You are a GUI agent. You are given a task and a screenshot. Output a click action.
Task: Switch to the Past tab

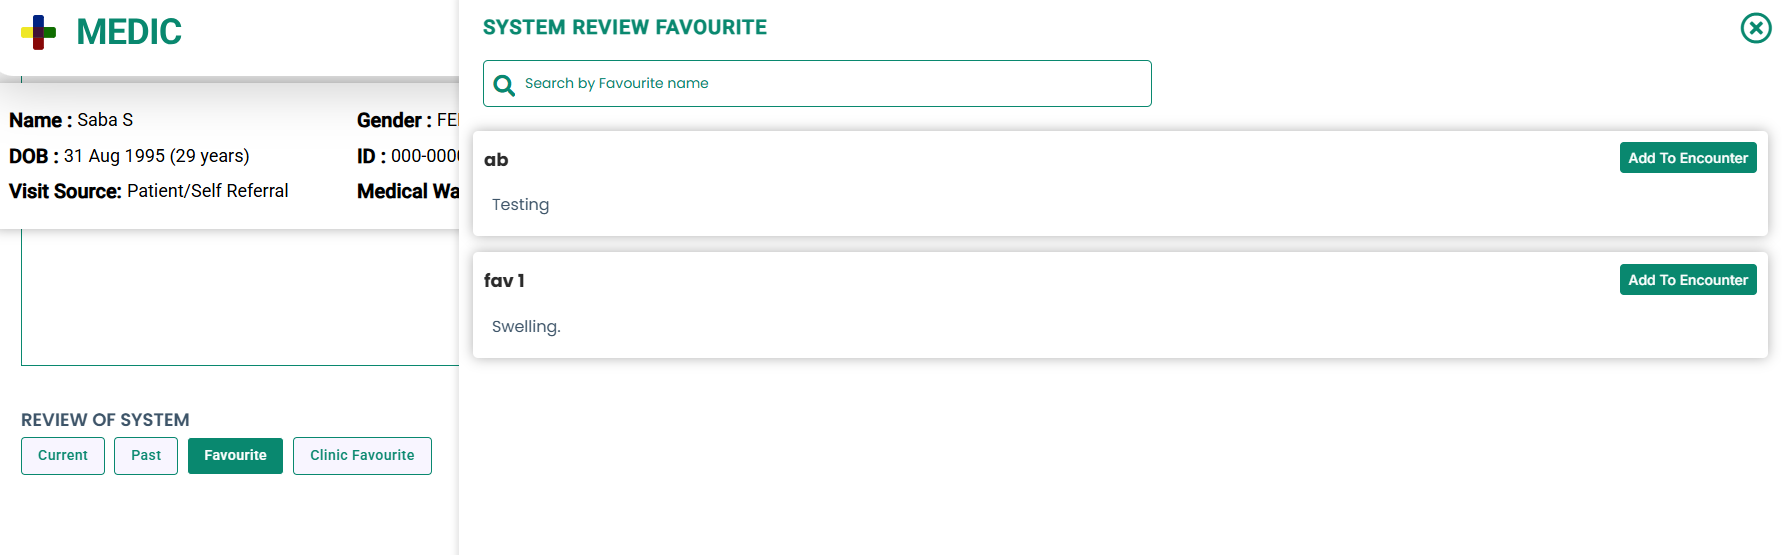[x=146, y=456]
